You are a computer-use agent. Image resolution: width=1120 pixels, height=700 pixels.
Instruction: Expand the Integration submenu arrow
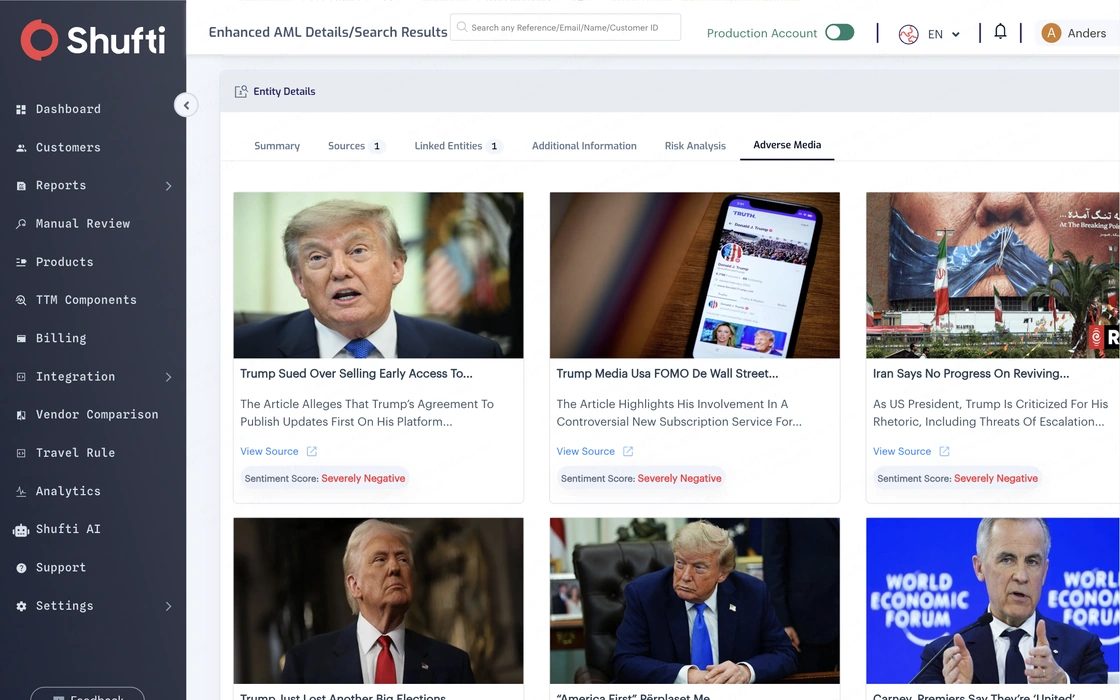(x=169, y=377)
